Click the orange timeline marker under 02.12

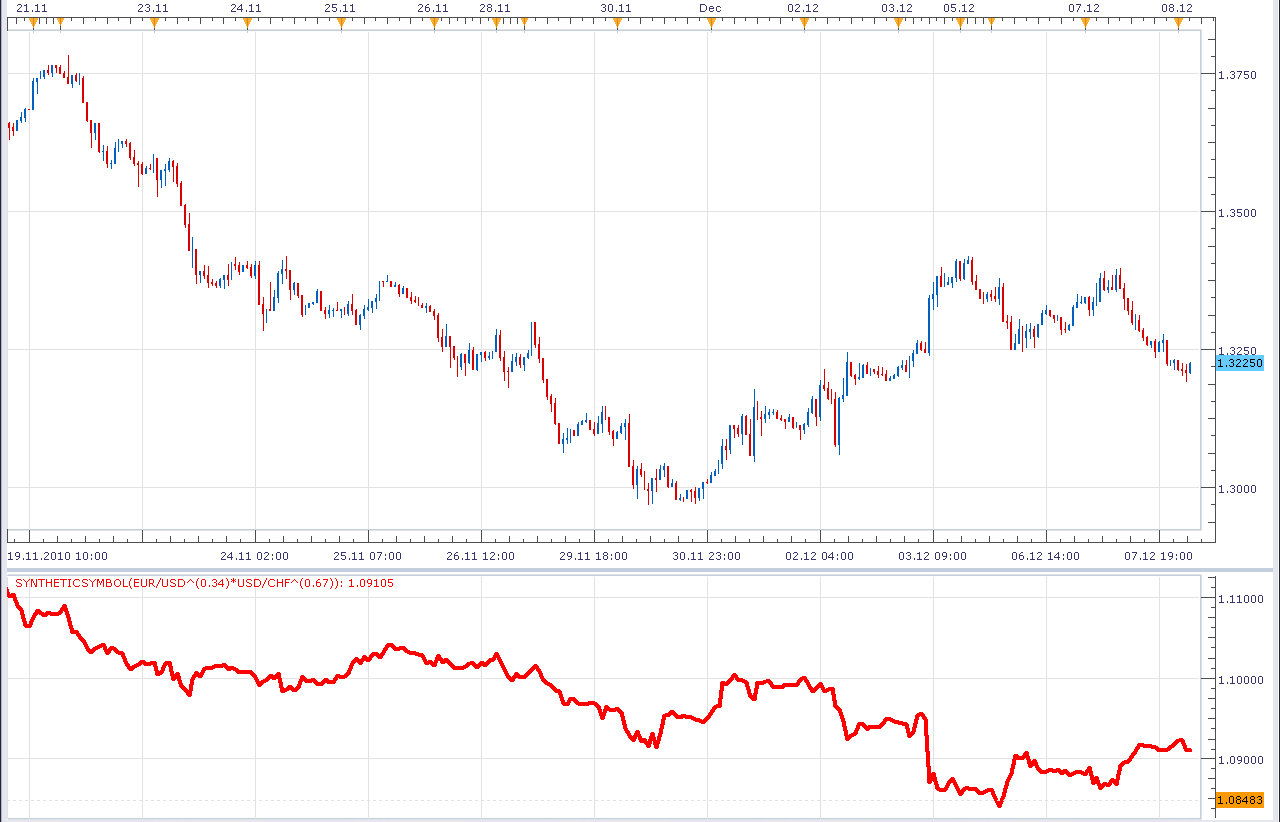tap(804, 21)
